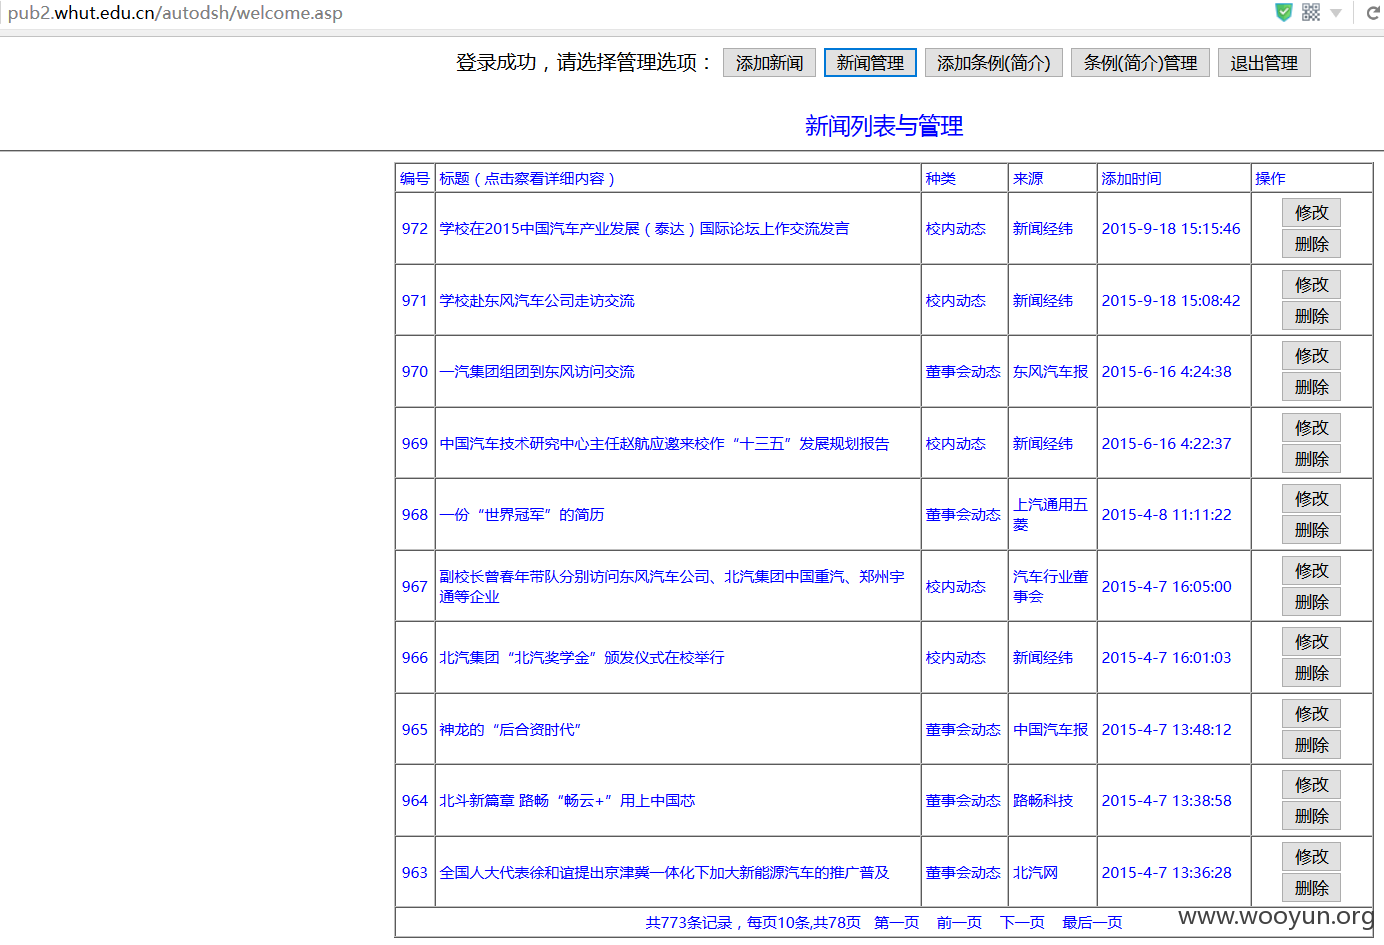Delete row 966 using 删除

pyautogui.click(x=1311, y=673)
